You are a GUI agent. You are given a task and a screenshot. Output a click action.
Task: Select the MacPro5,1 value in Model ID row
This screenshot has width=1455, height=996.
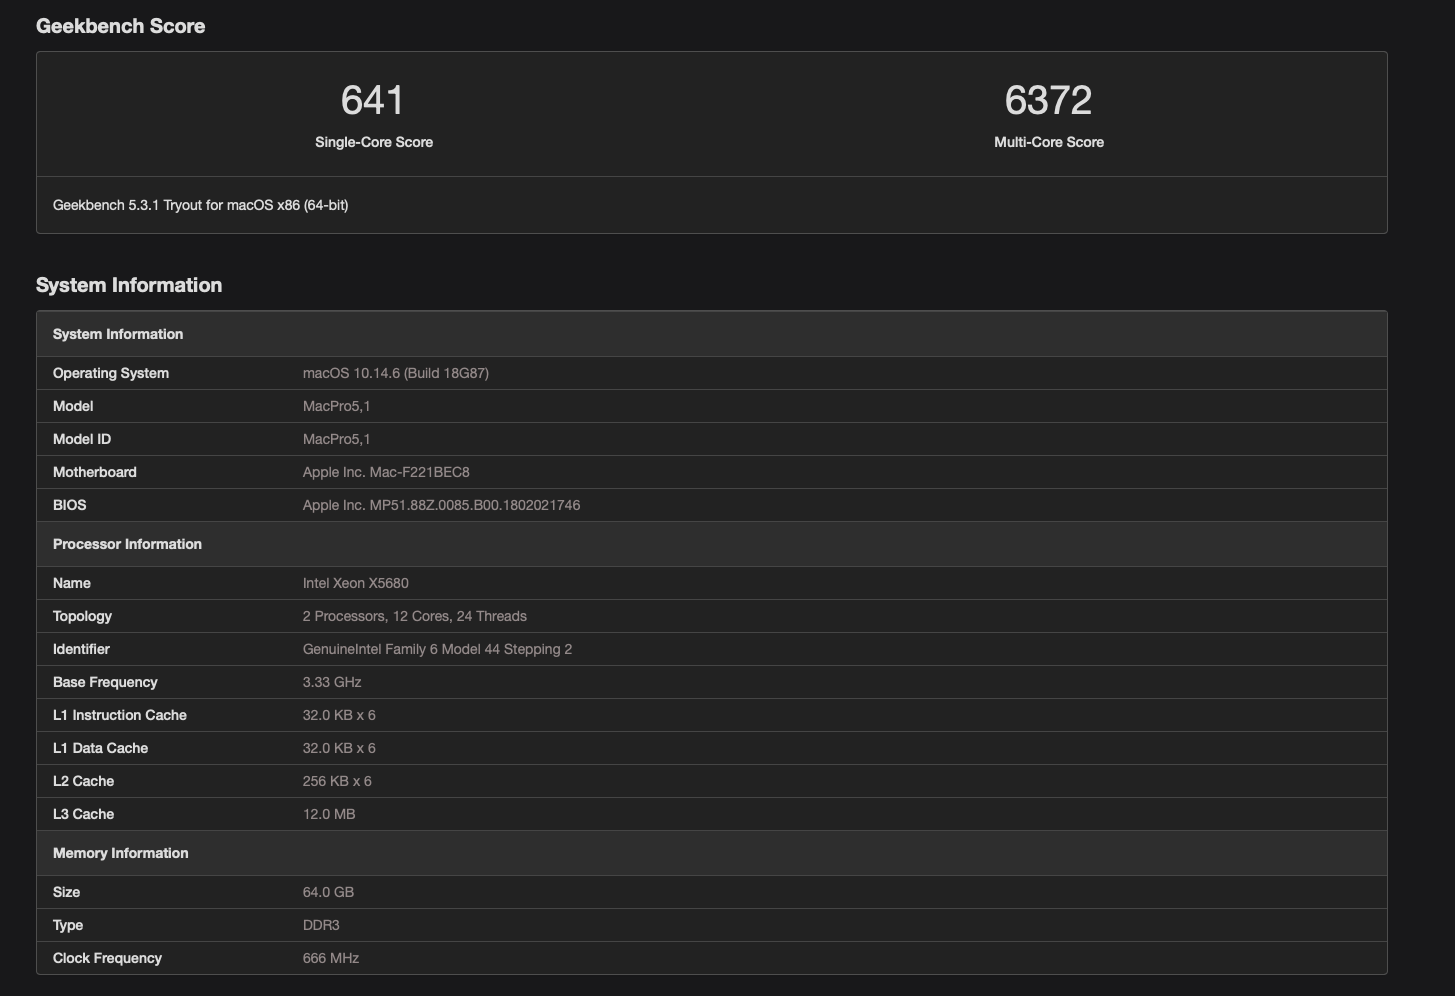click(337, 439)
